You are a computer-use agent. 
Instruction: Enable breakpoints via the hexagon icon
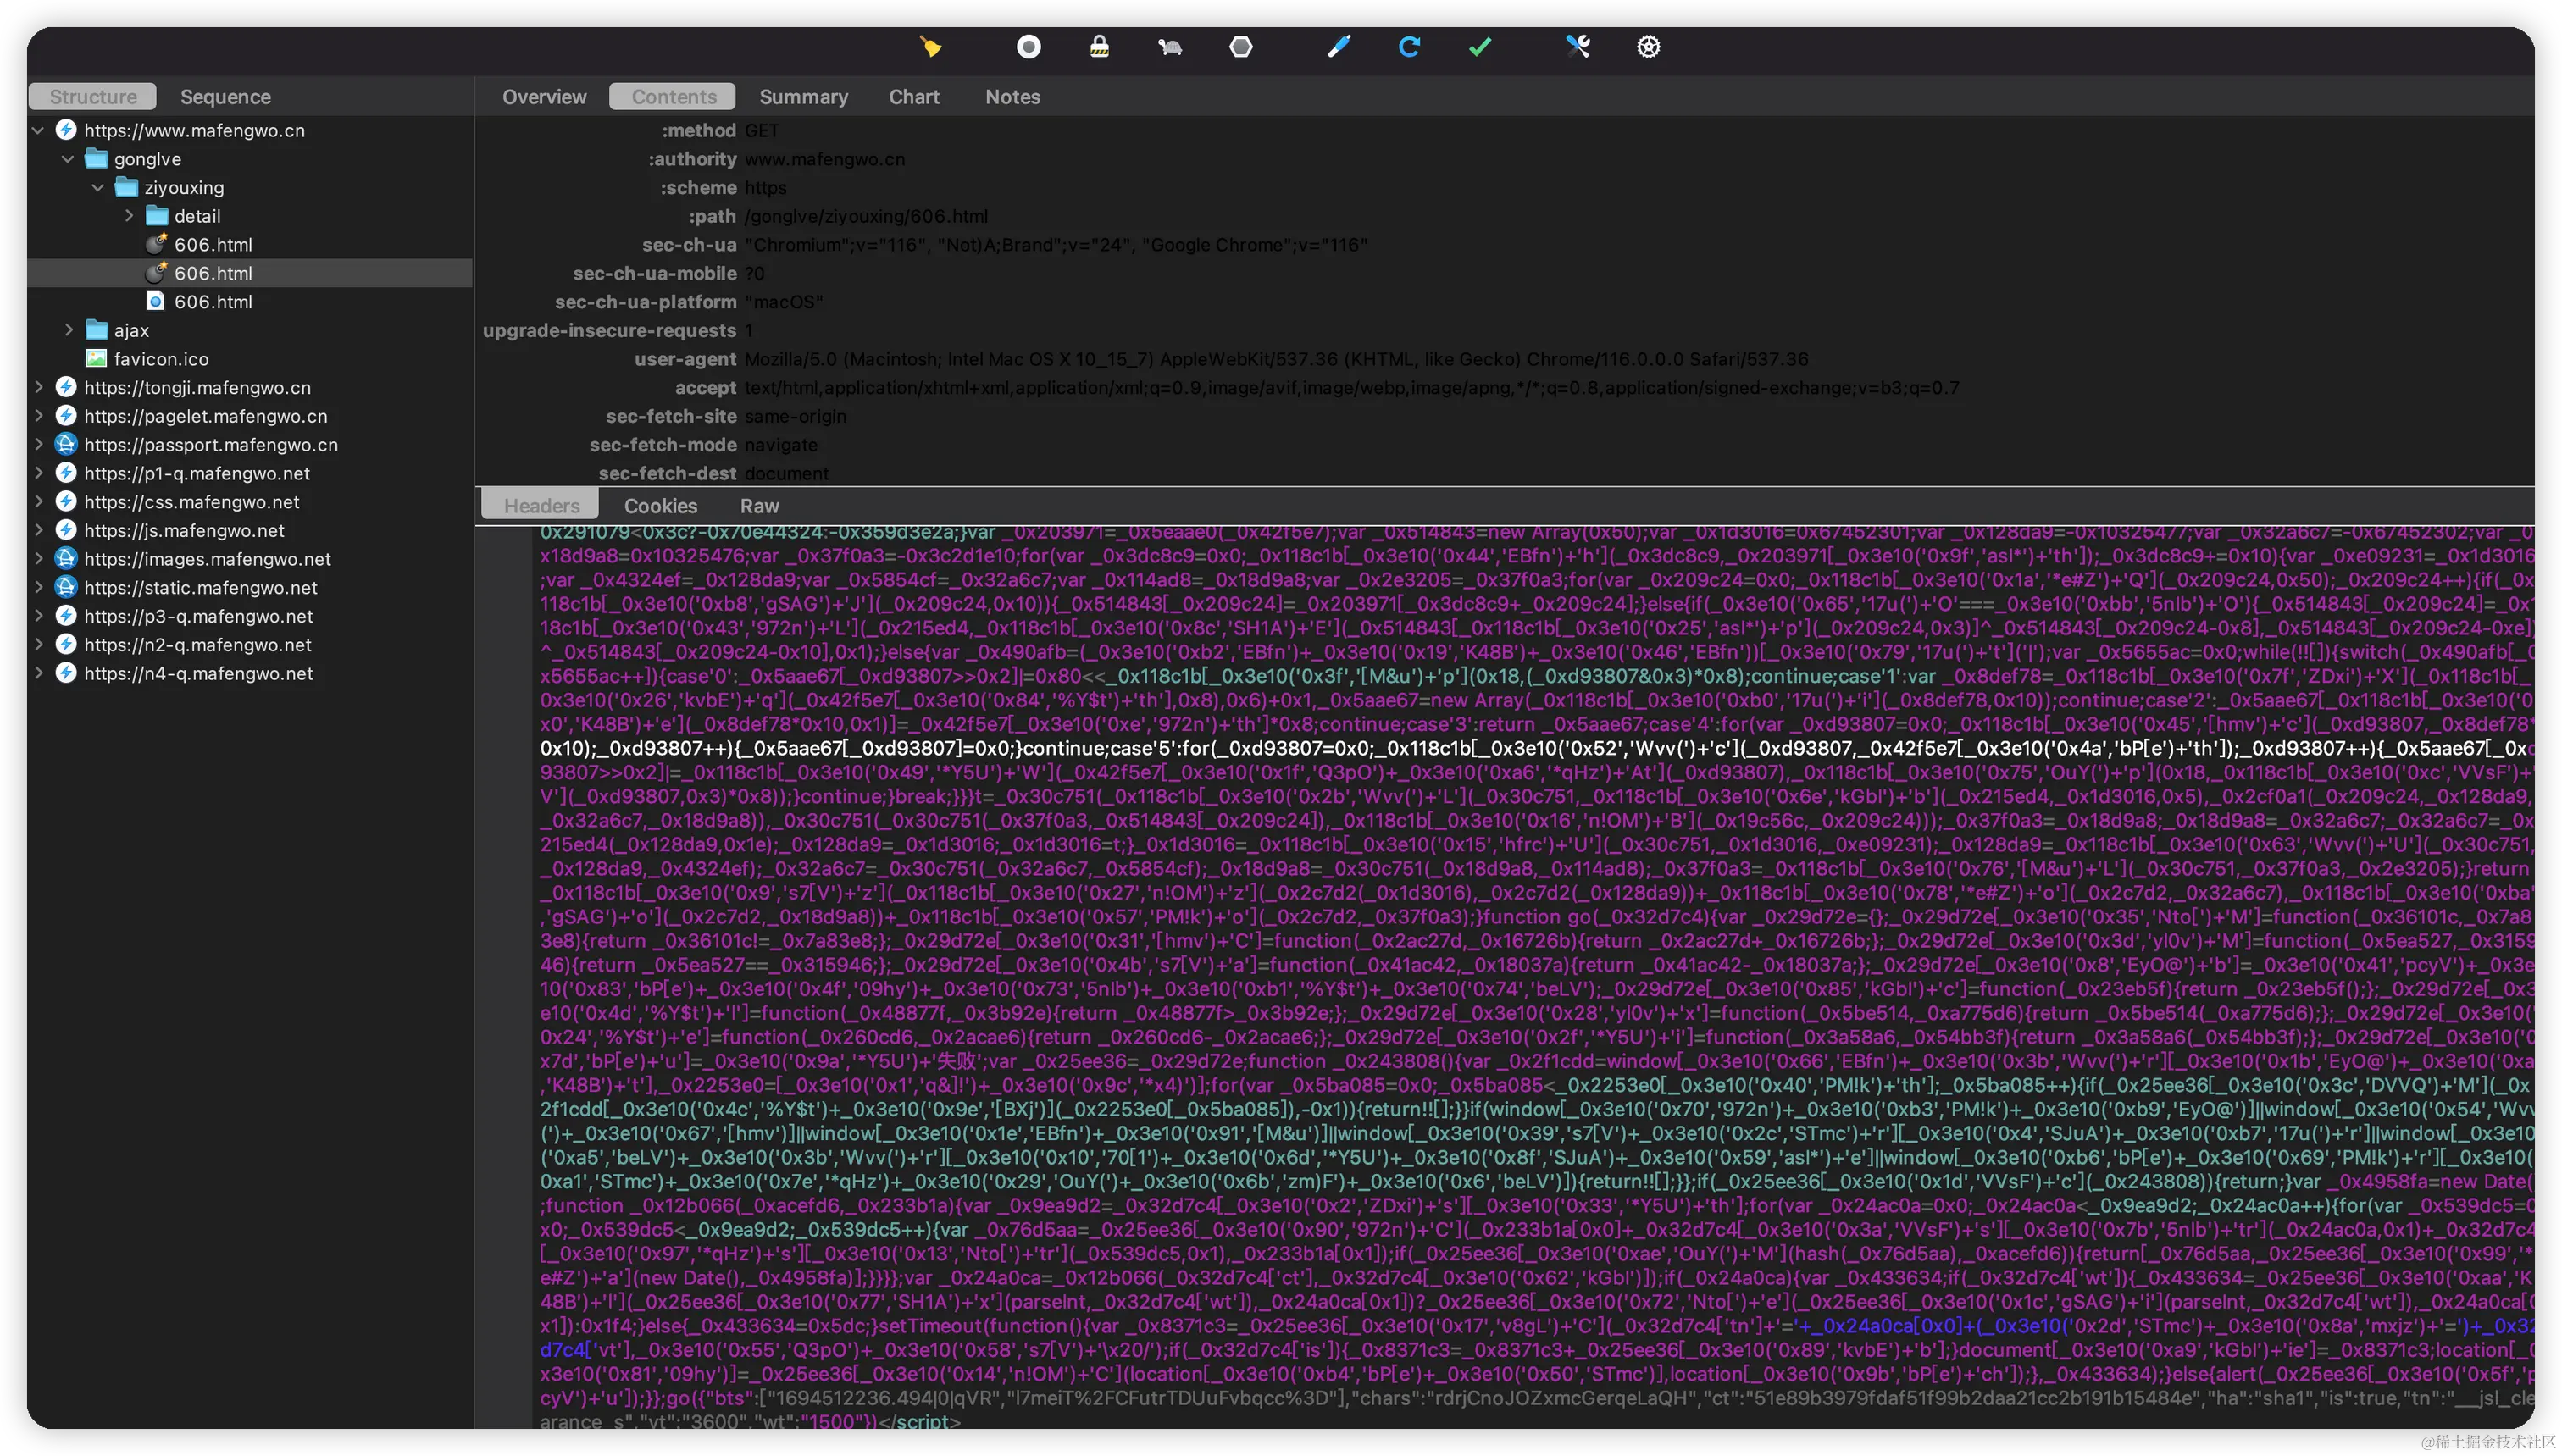(x=1241, y=46)
